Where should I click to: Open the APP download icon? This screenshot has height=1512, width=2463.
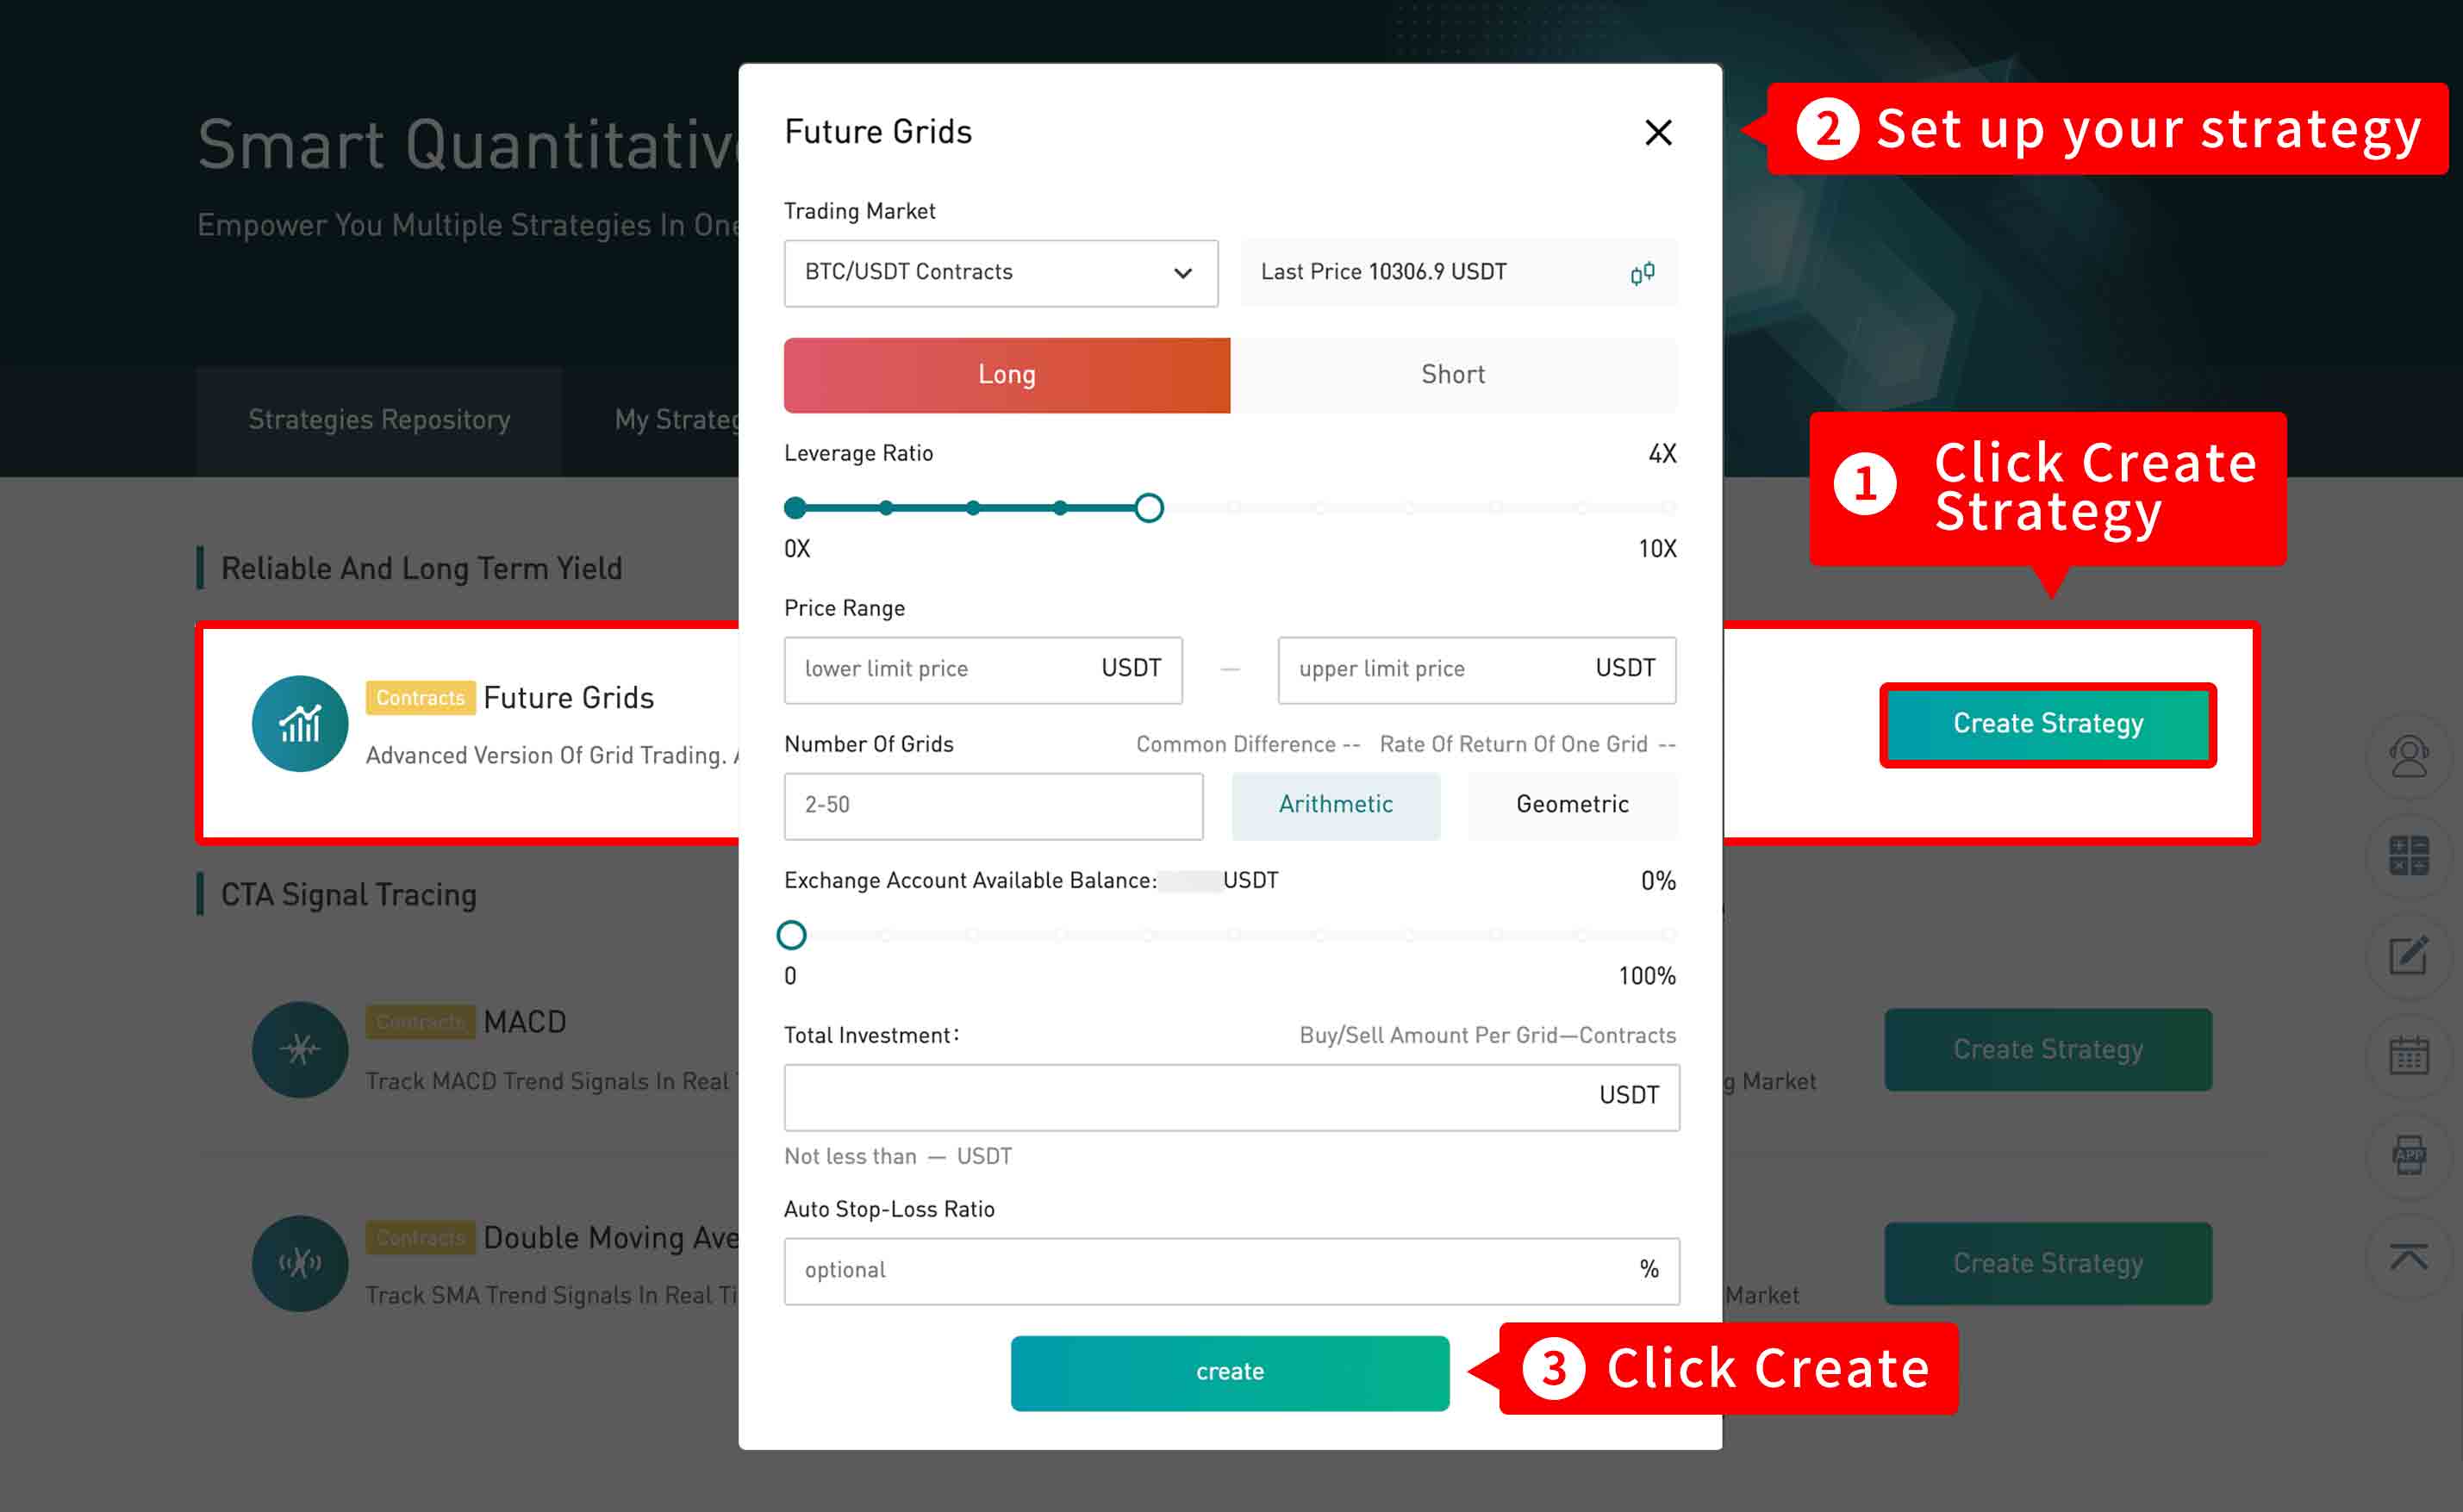[2408, 1156]
